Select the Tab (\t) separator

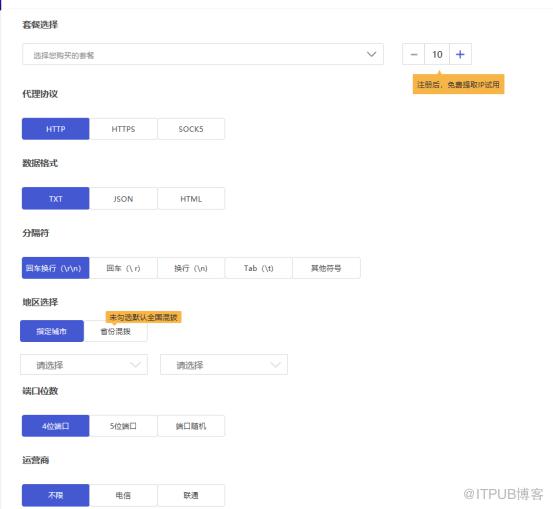(259, 268)
